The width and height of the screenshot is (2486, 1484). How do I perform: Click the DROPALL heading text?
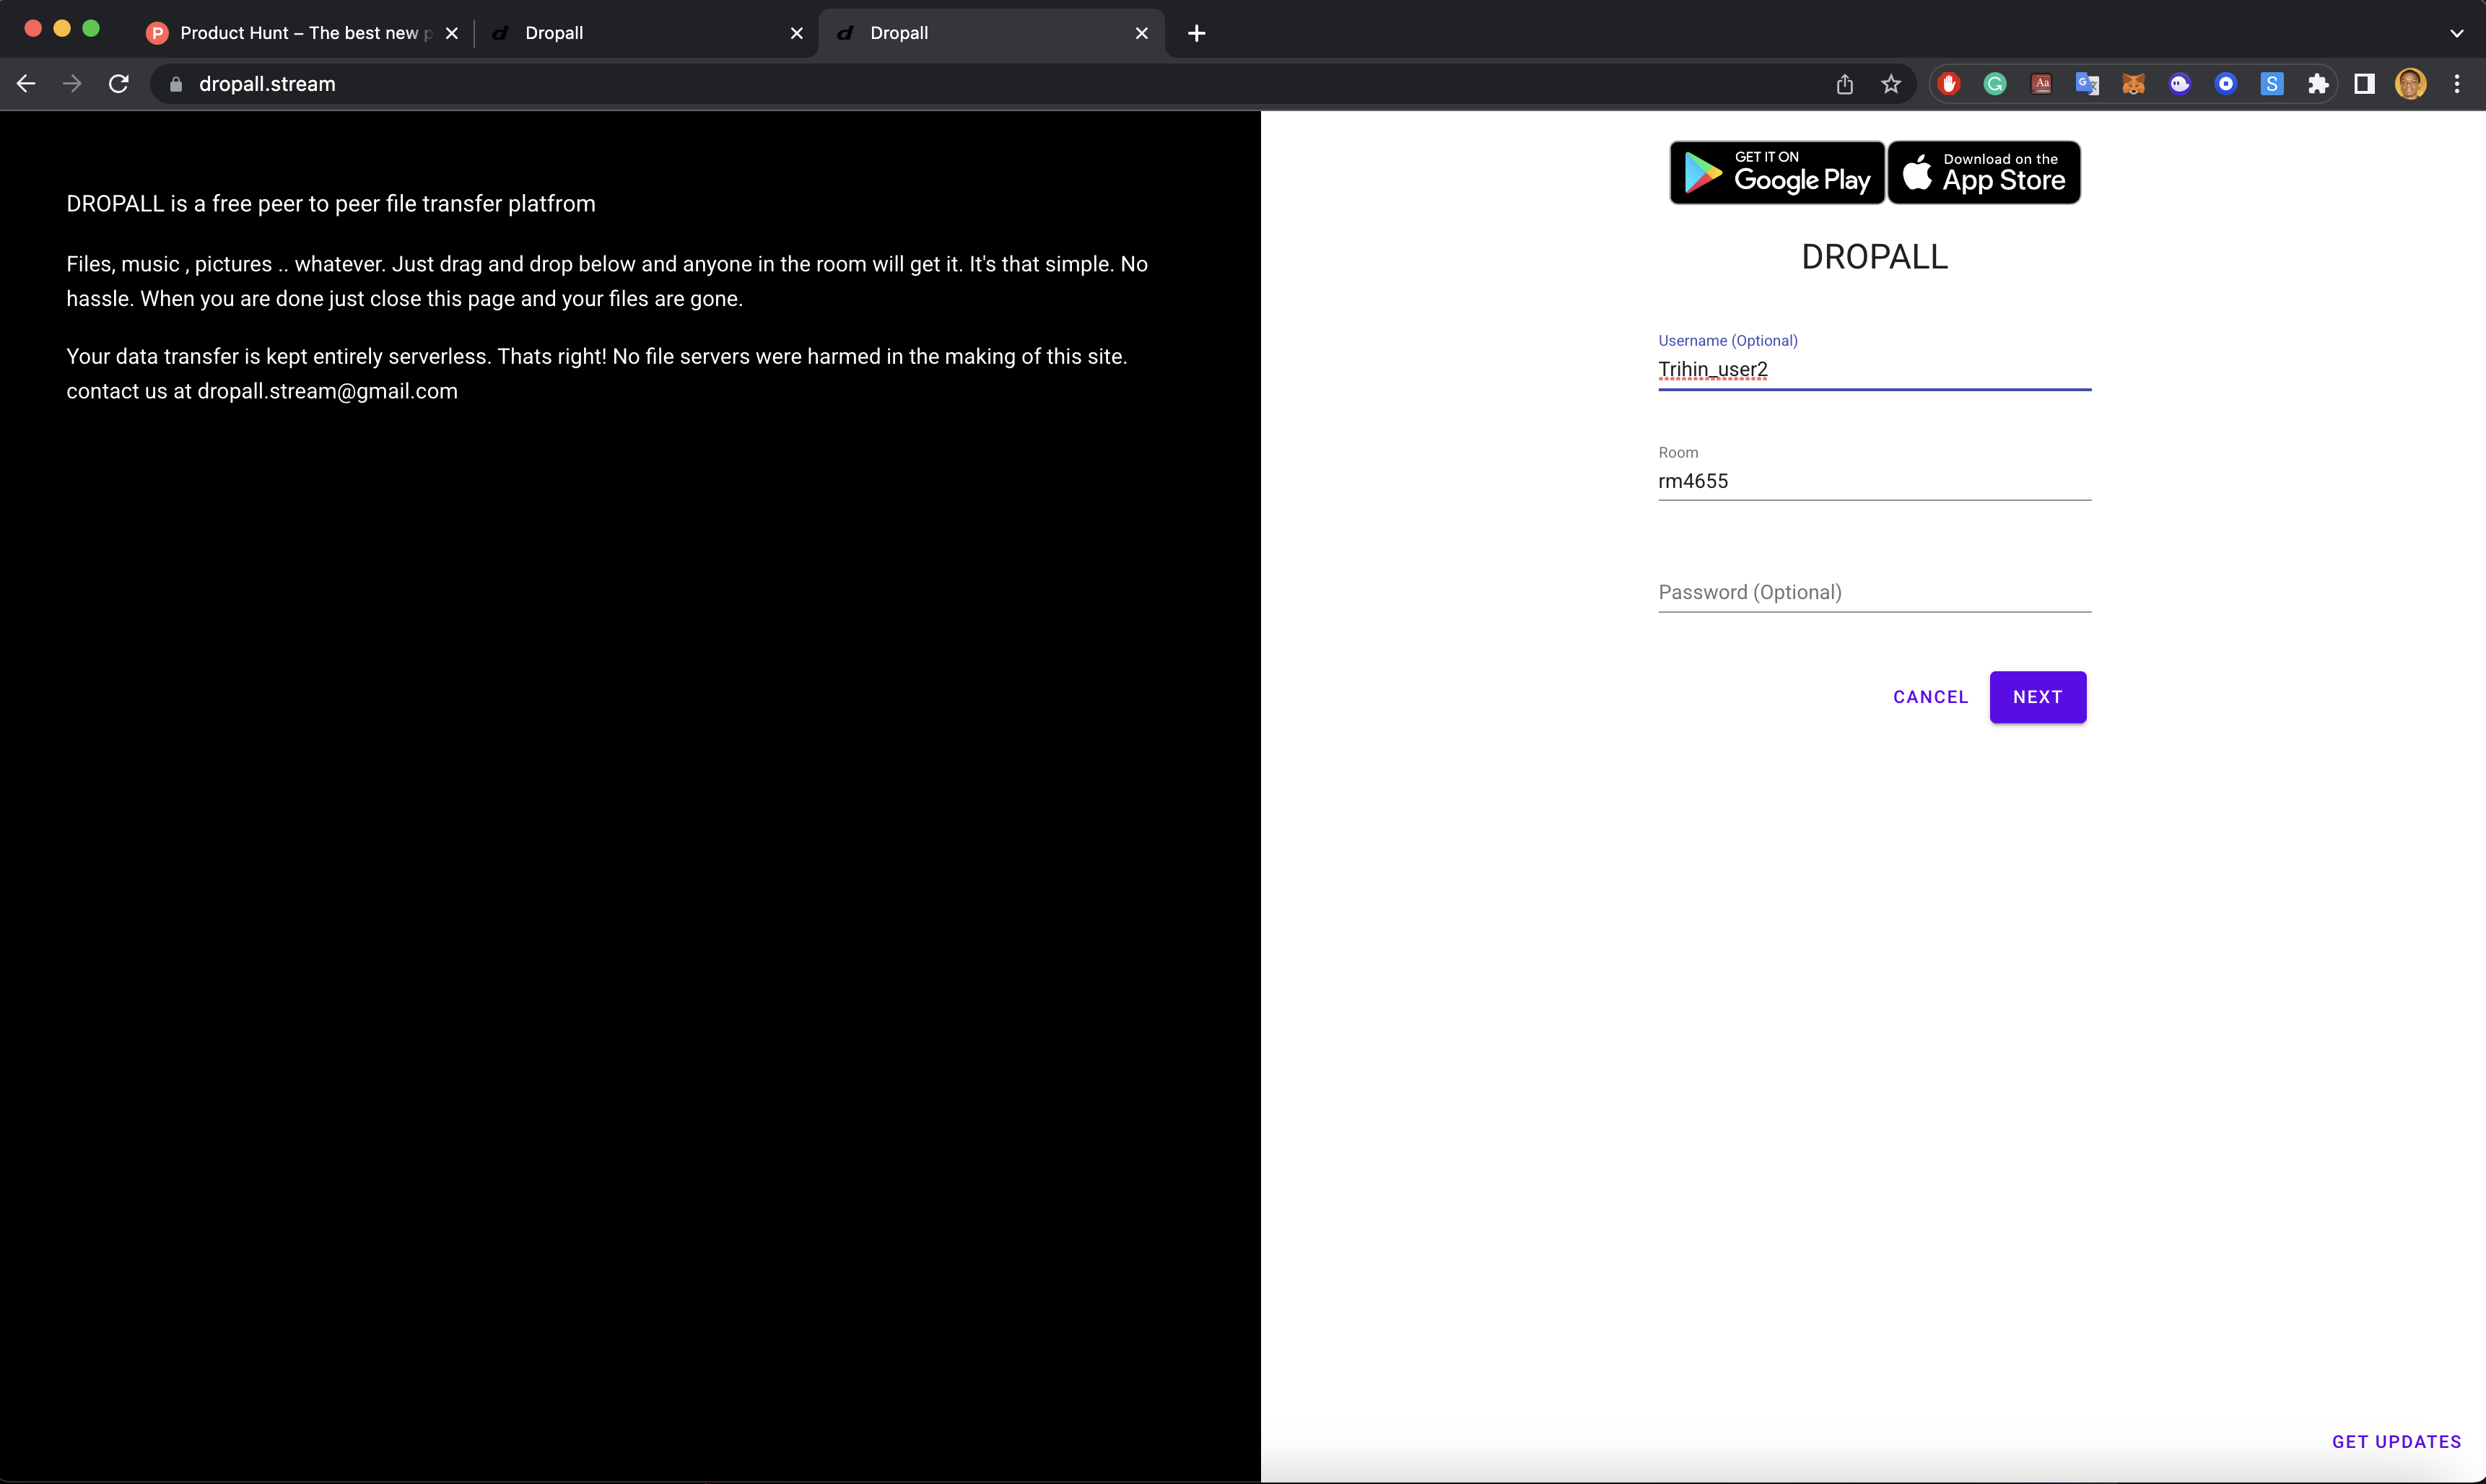coord(1874,257)
